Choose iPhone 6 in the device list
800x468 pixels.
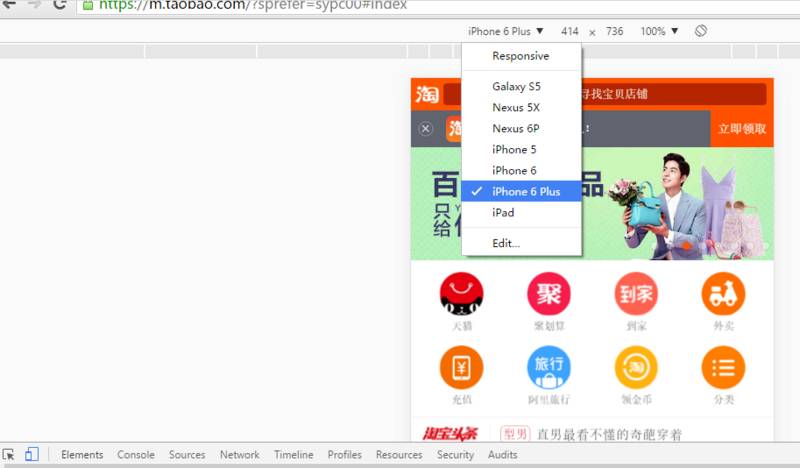521,170
